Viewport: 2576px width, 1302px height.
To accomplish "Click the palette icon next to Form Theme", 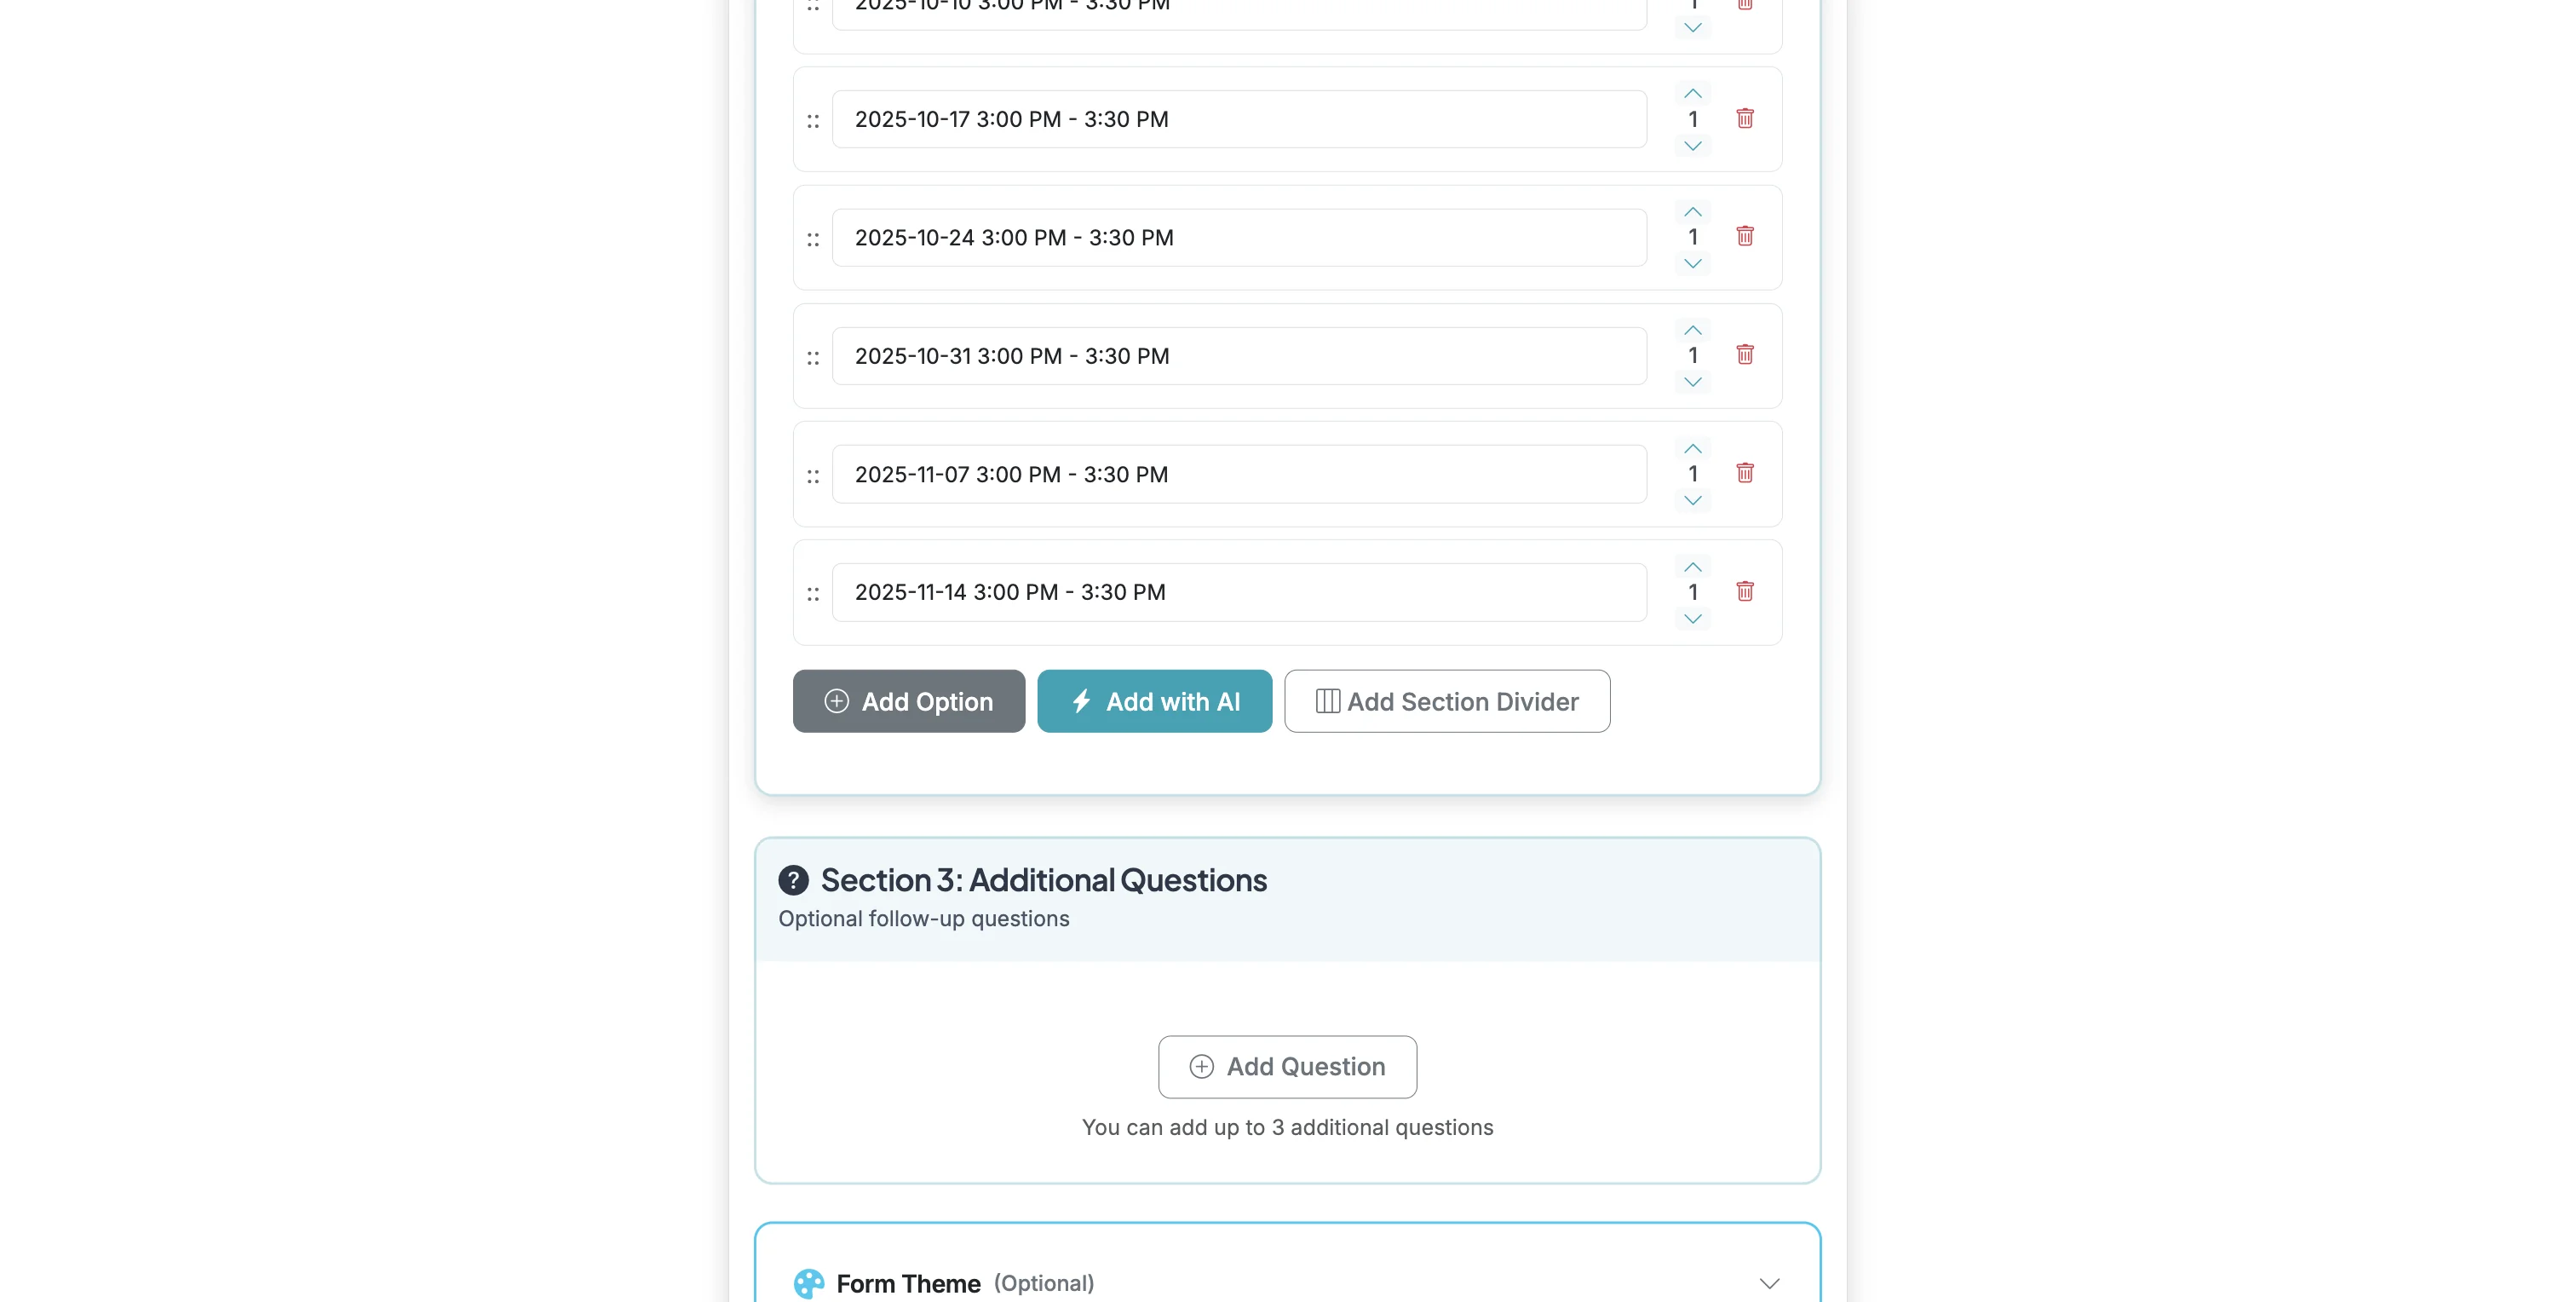I will tap(808, 1283).
